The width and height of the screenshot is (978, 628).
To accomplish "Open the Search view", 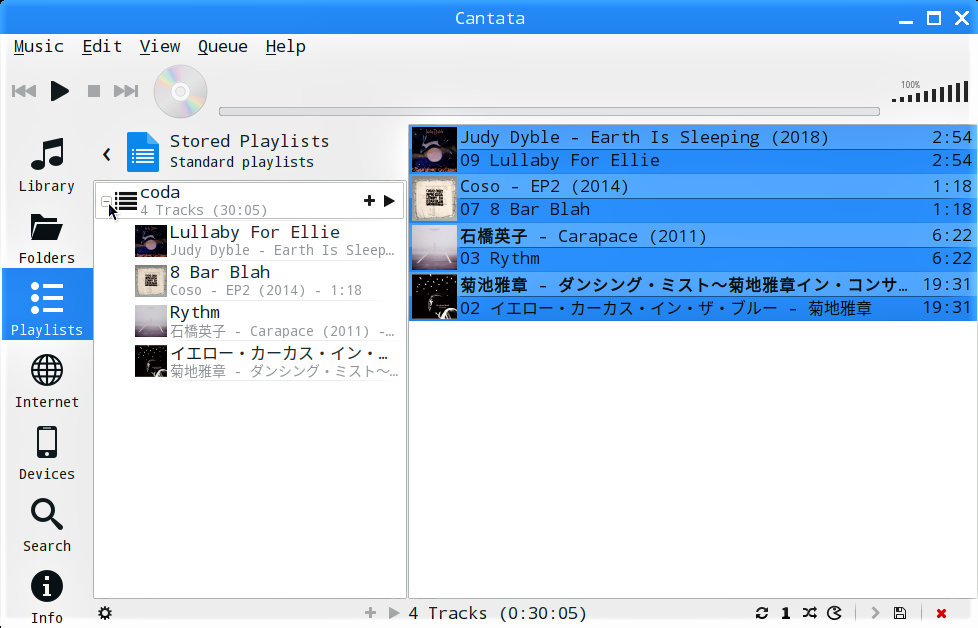I will 47,525.
